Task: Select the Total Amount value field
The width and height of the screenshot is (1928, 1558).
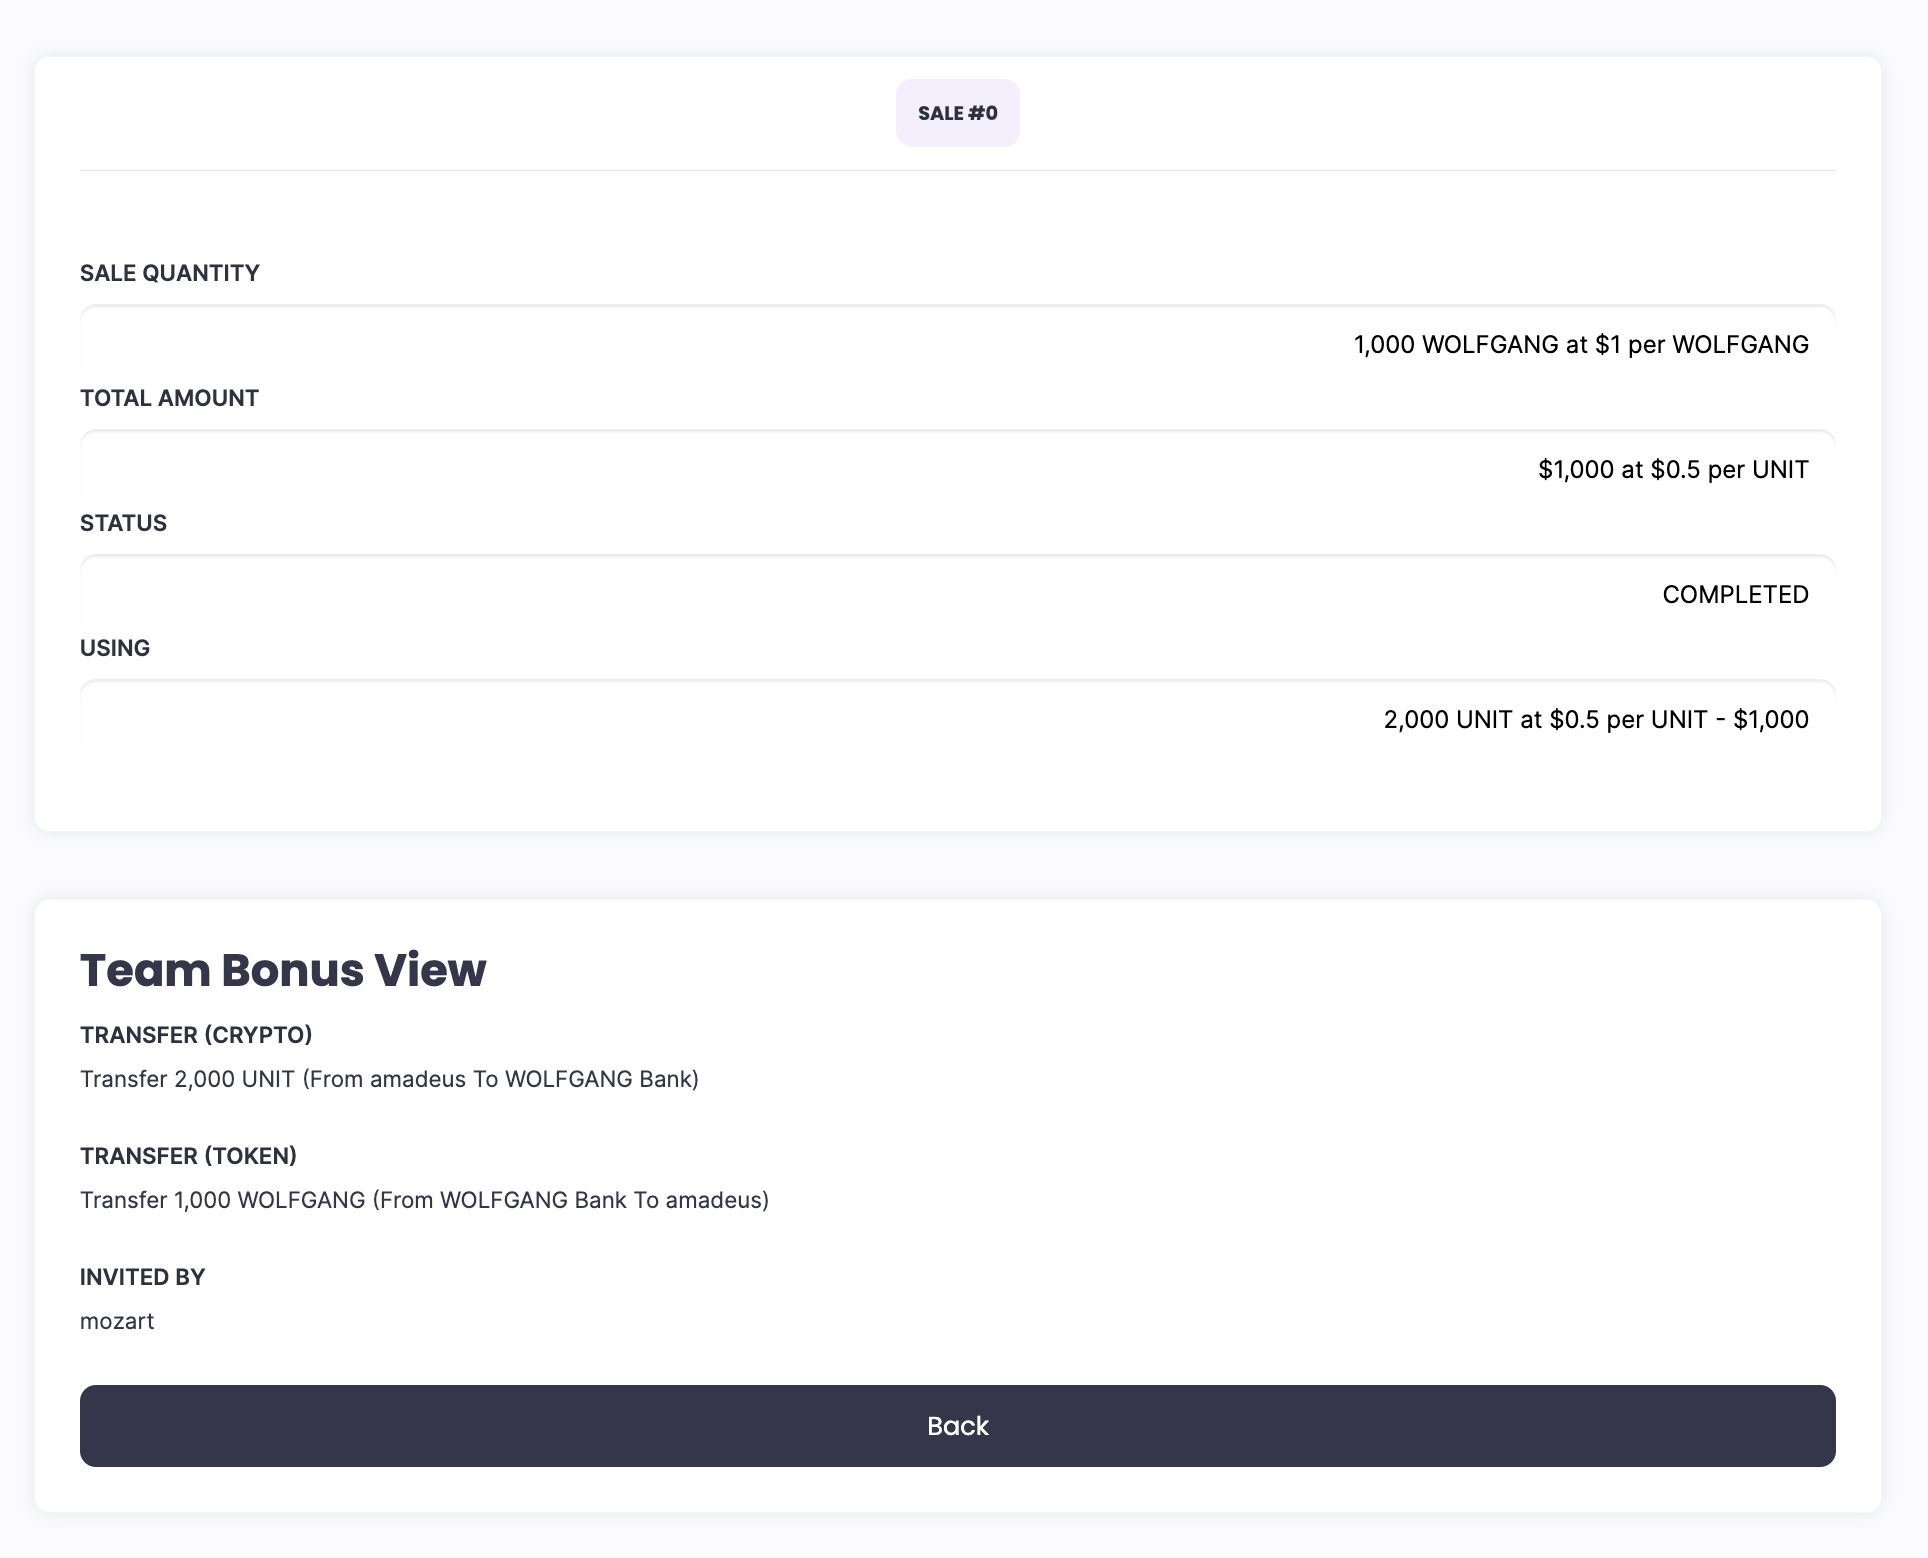Action: coord(957,469)
